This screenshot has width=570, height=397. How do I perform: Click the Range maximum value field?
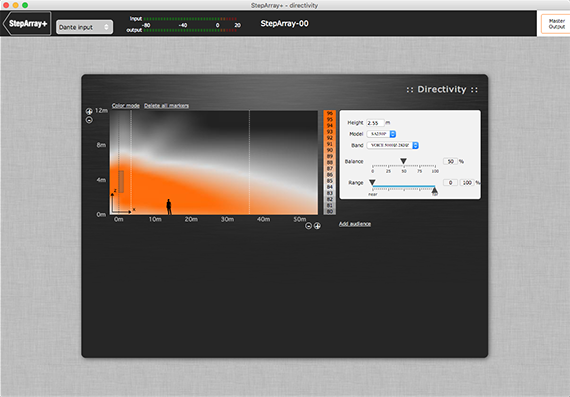pyautogui.click(x=467, y=183)
